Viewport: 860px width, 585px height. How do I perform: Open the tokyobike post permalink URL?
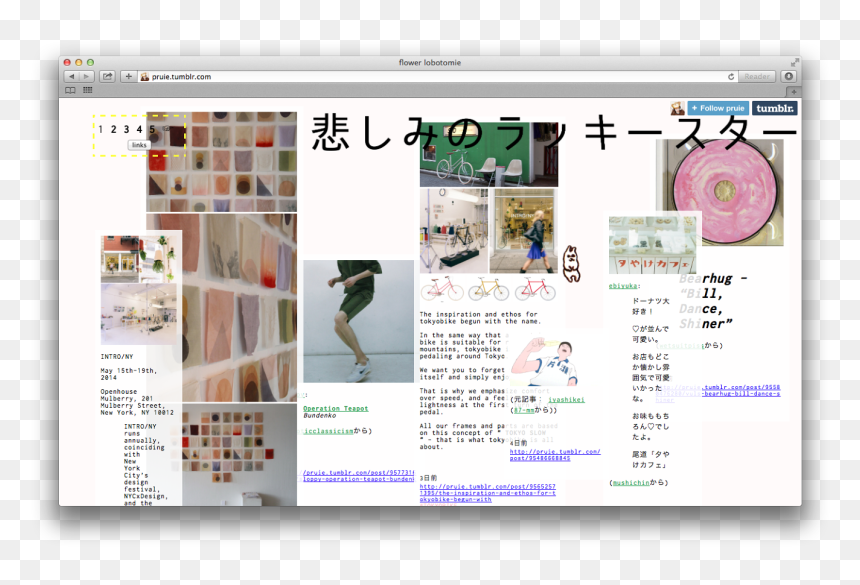(x=488, y=493)
